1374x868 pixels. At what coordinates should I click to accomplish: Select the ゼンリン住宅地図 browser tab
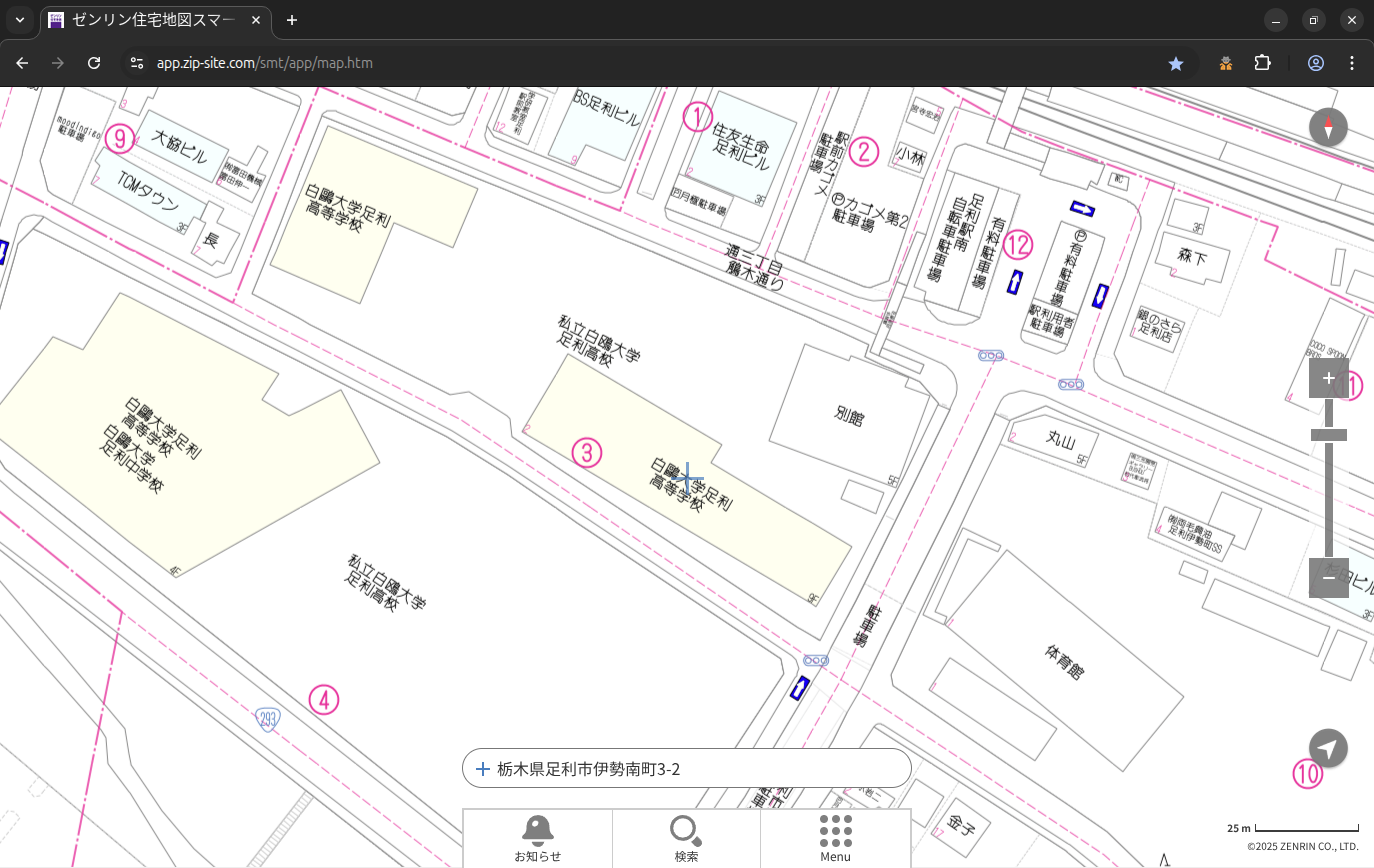coord(156,20)
